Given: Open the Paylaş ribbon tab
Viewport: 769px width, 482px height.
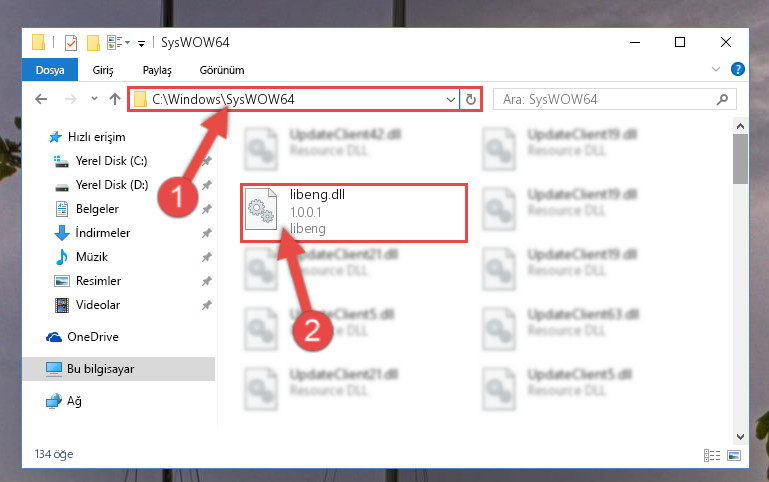Looking at the screenshot, I should 157,70.
